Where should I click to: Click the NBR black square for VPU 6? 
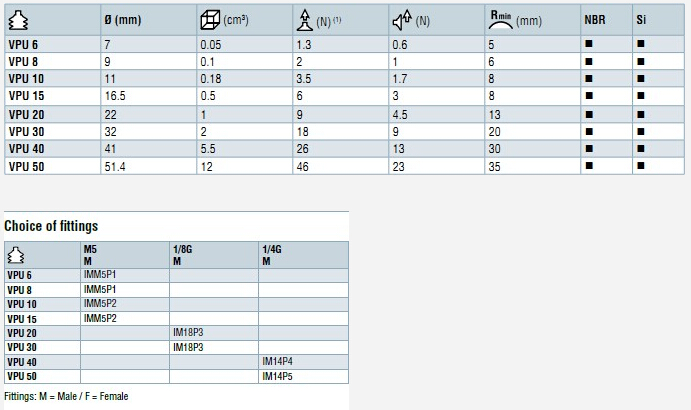tap(589, 45)
